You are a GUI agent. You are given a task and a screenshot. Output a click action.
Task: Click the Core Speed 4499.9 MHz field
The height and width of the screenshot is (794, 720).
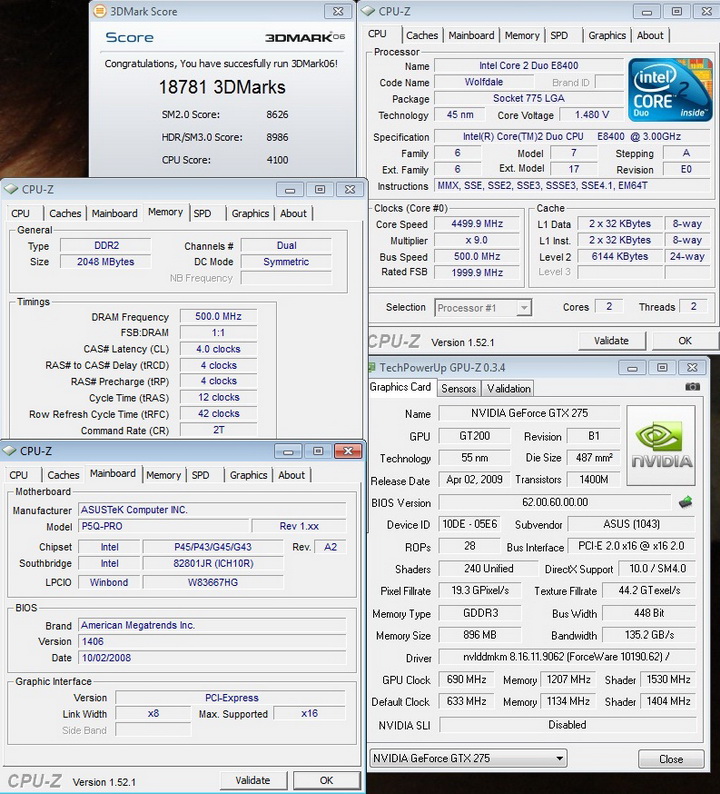pyautogui.click(x=477, y=224)
